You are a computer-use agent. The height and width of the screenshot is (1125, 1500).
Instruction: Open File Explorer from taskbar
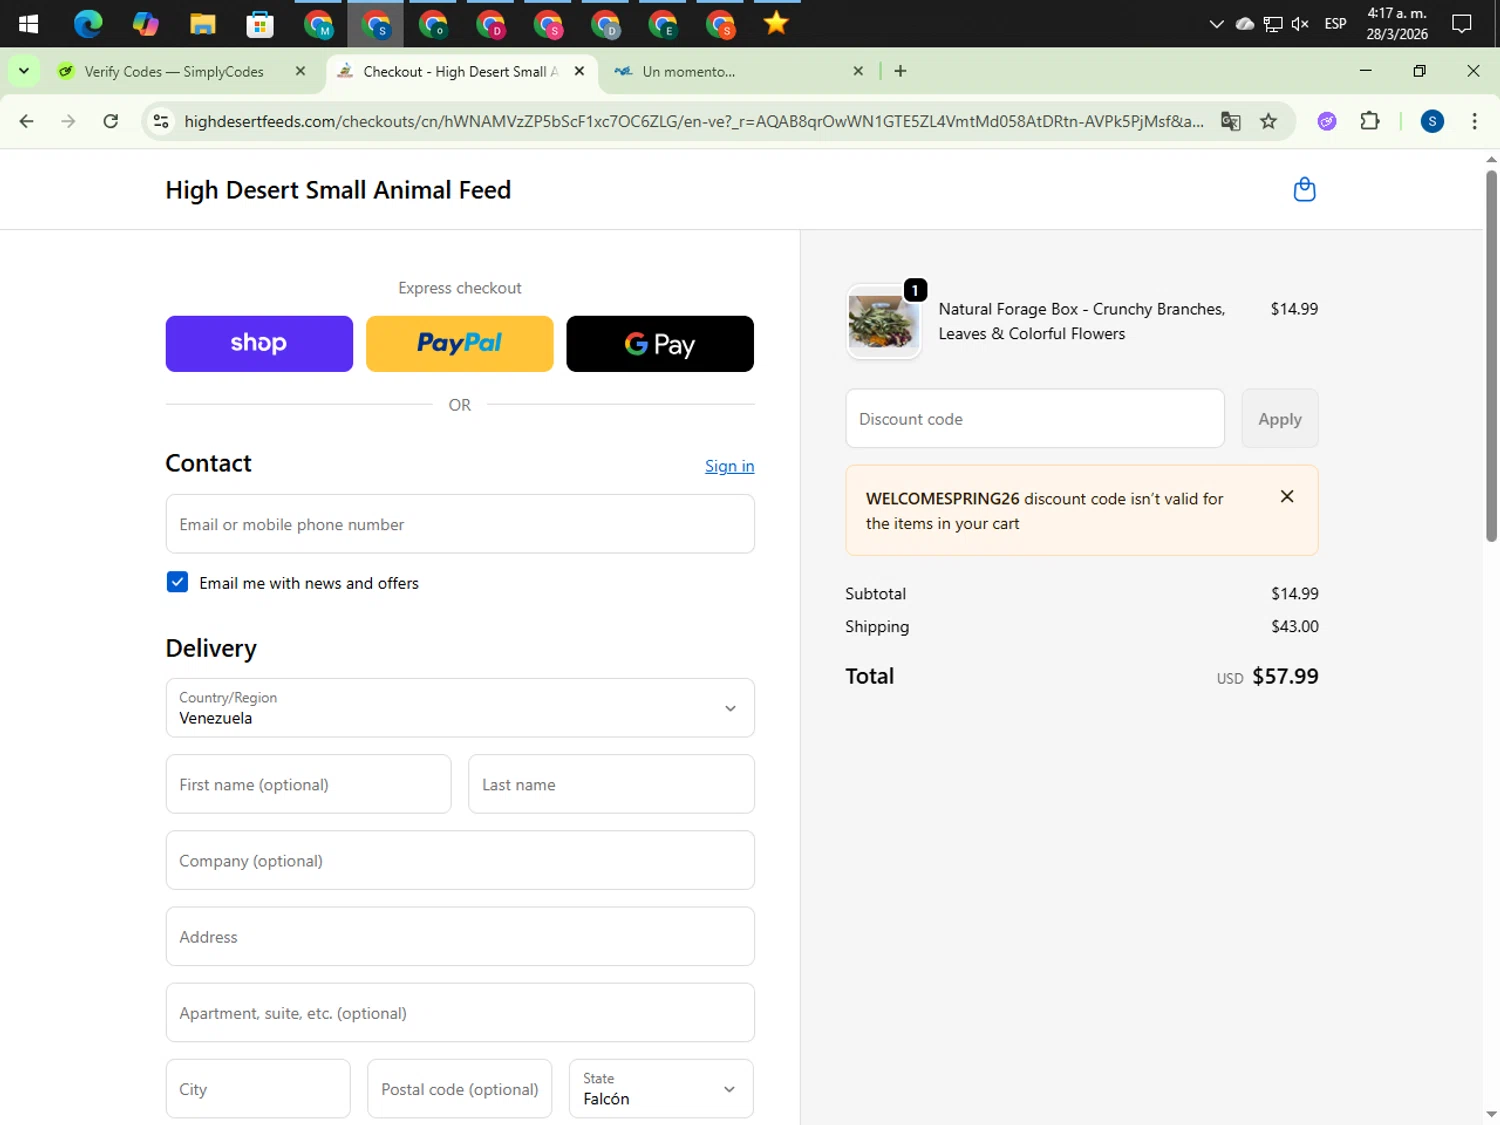click(203, 24)
